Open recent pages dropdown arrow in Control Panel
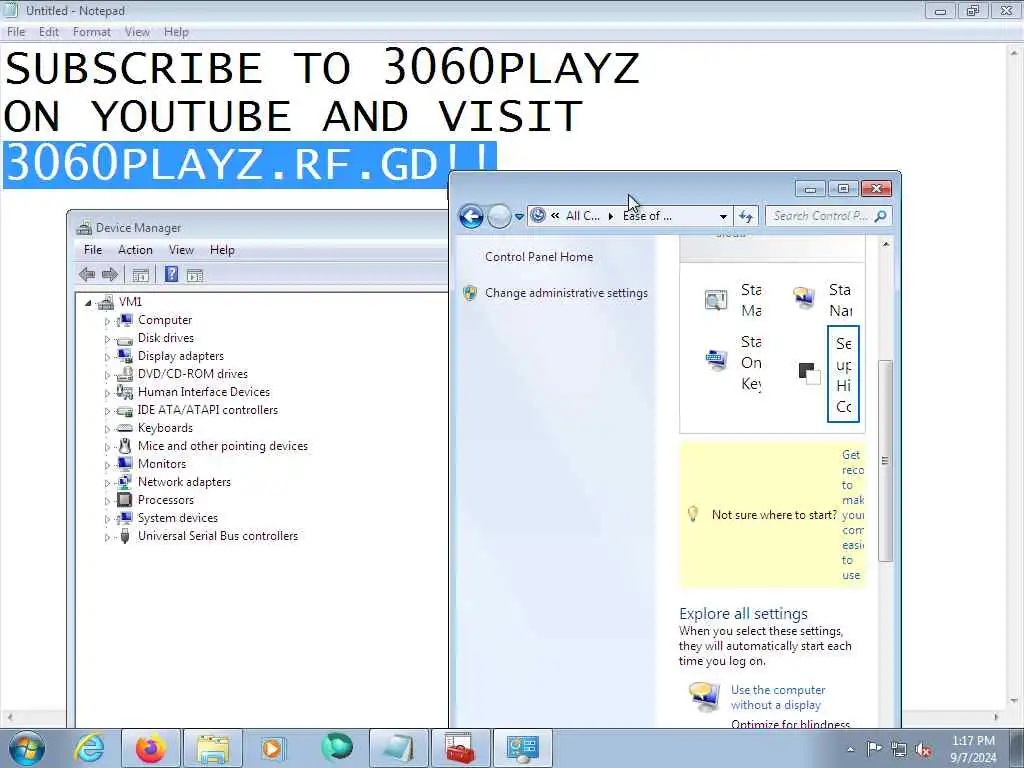This screenshot has height=768, width=1024. (x=519, y=216)
